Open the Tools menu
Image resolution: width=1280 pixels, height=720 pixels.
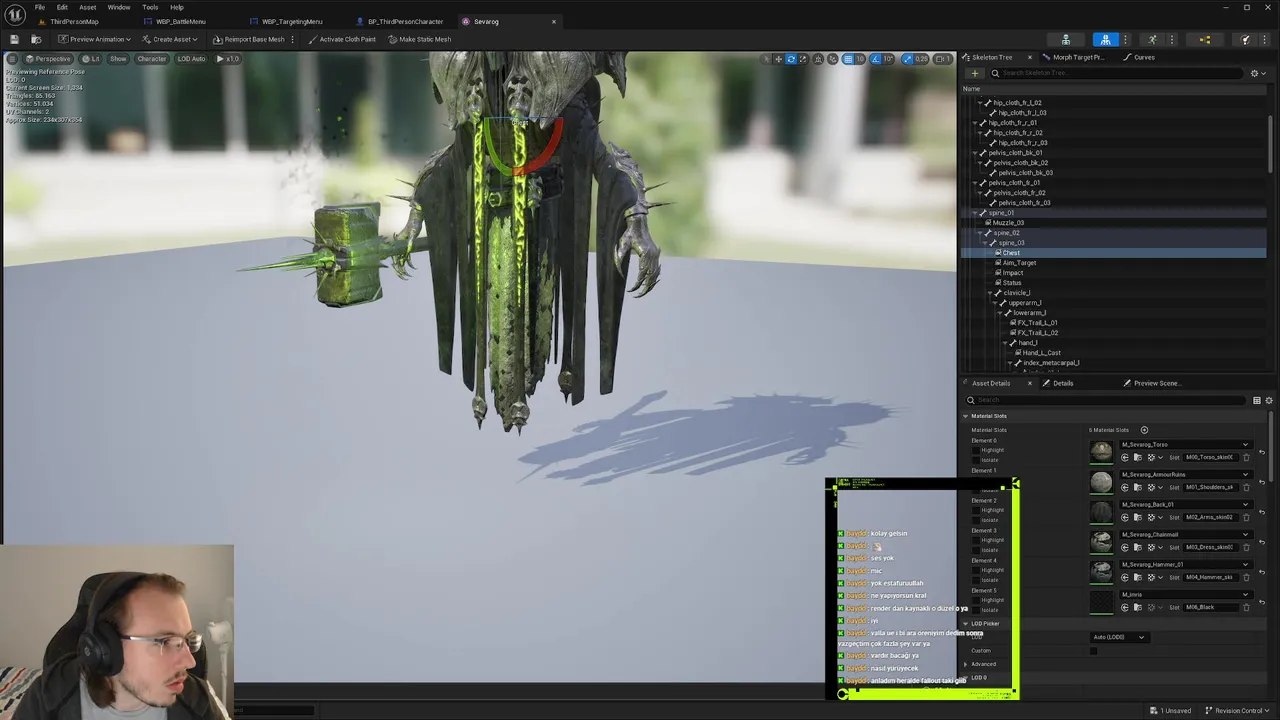(x=150, y=7)
